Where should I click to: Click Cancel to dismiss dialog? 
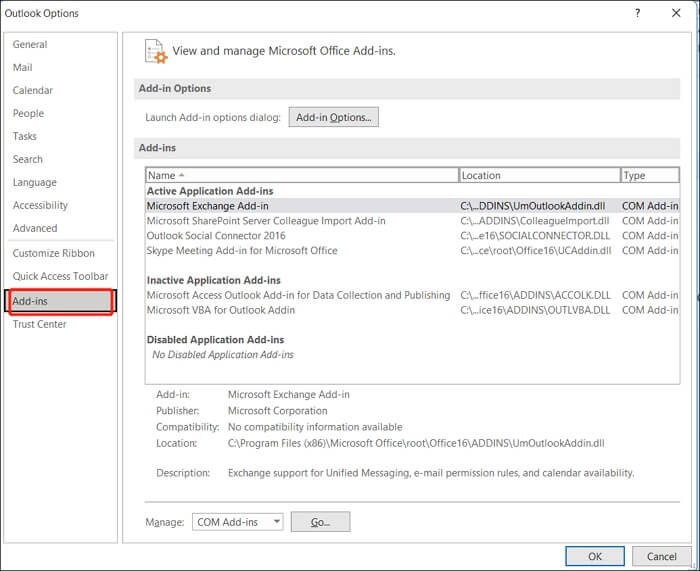(661, 556)
